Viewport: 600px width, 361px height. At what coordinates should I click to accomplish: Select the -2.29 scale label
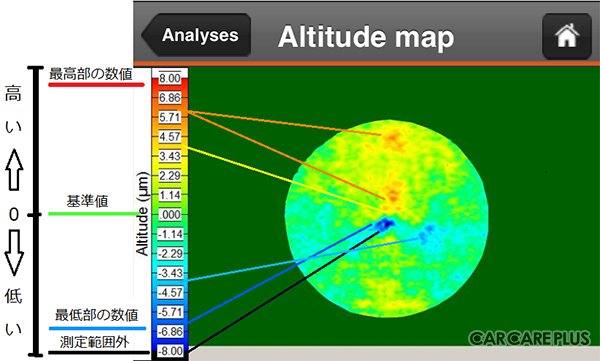(171, 253)
